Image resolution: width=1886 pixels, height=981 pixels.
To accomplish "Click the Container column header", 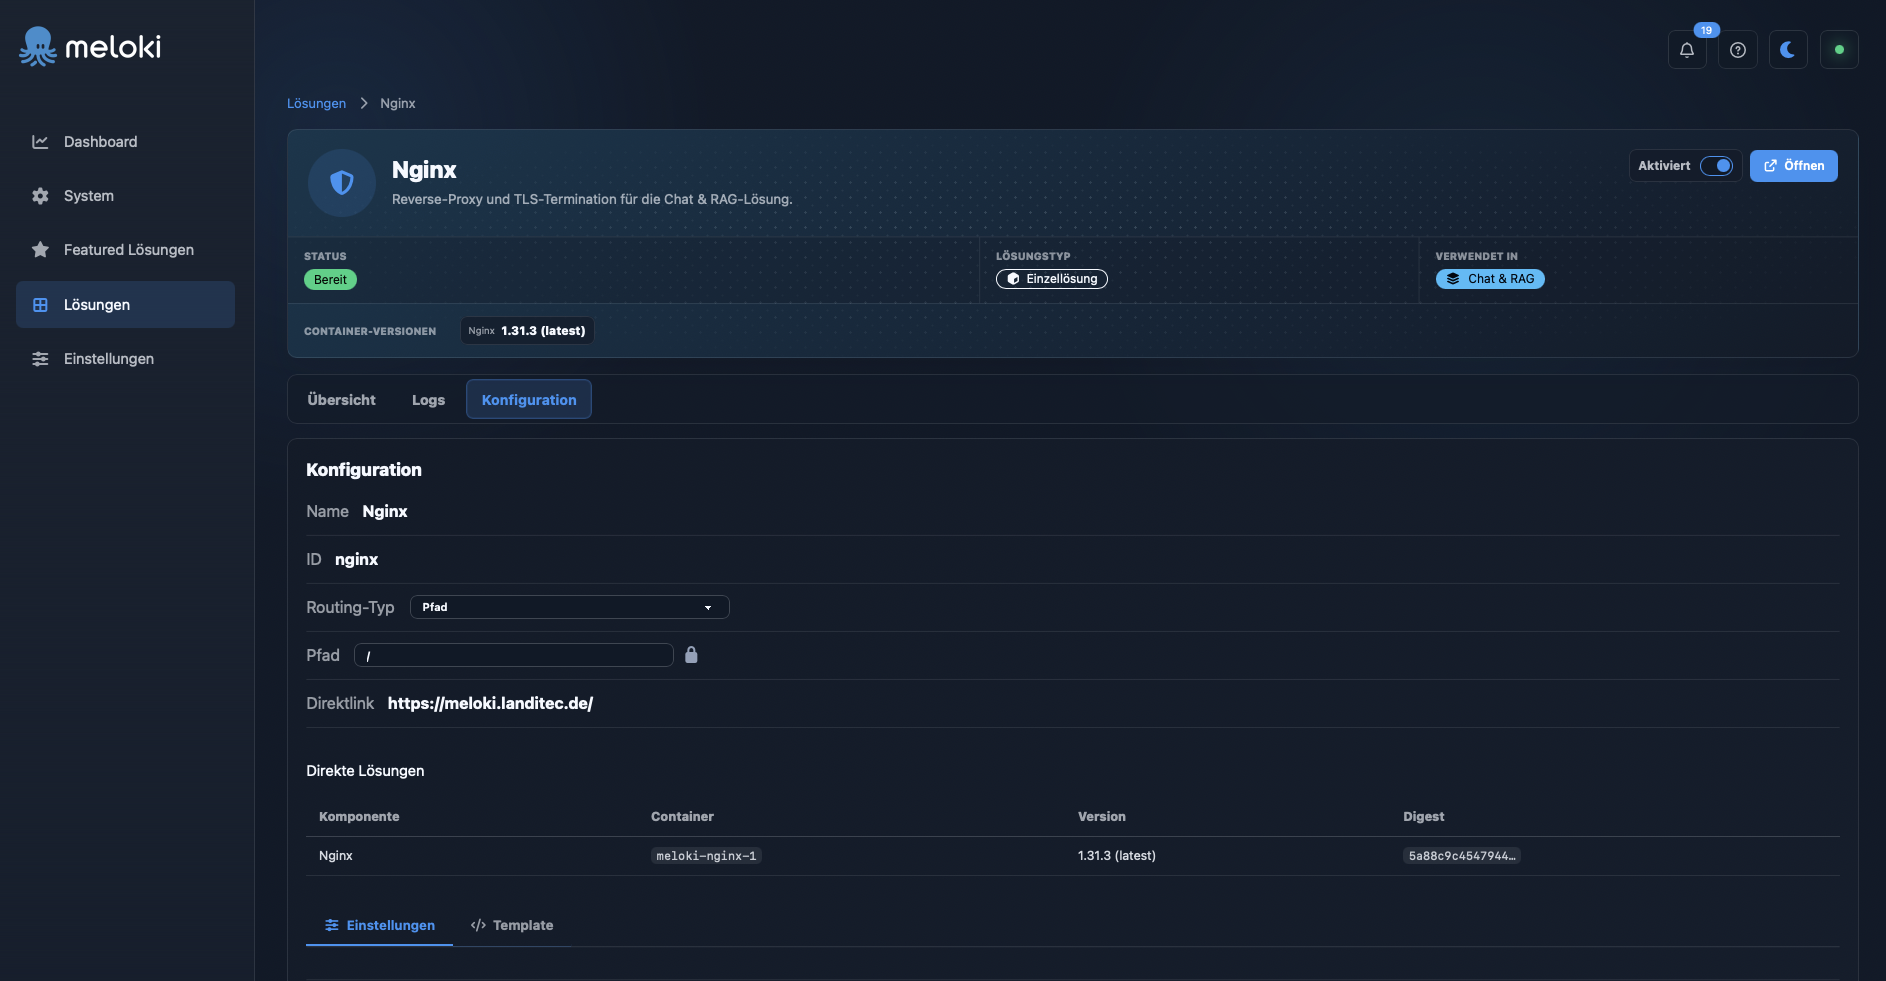I will point(682,817).
